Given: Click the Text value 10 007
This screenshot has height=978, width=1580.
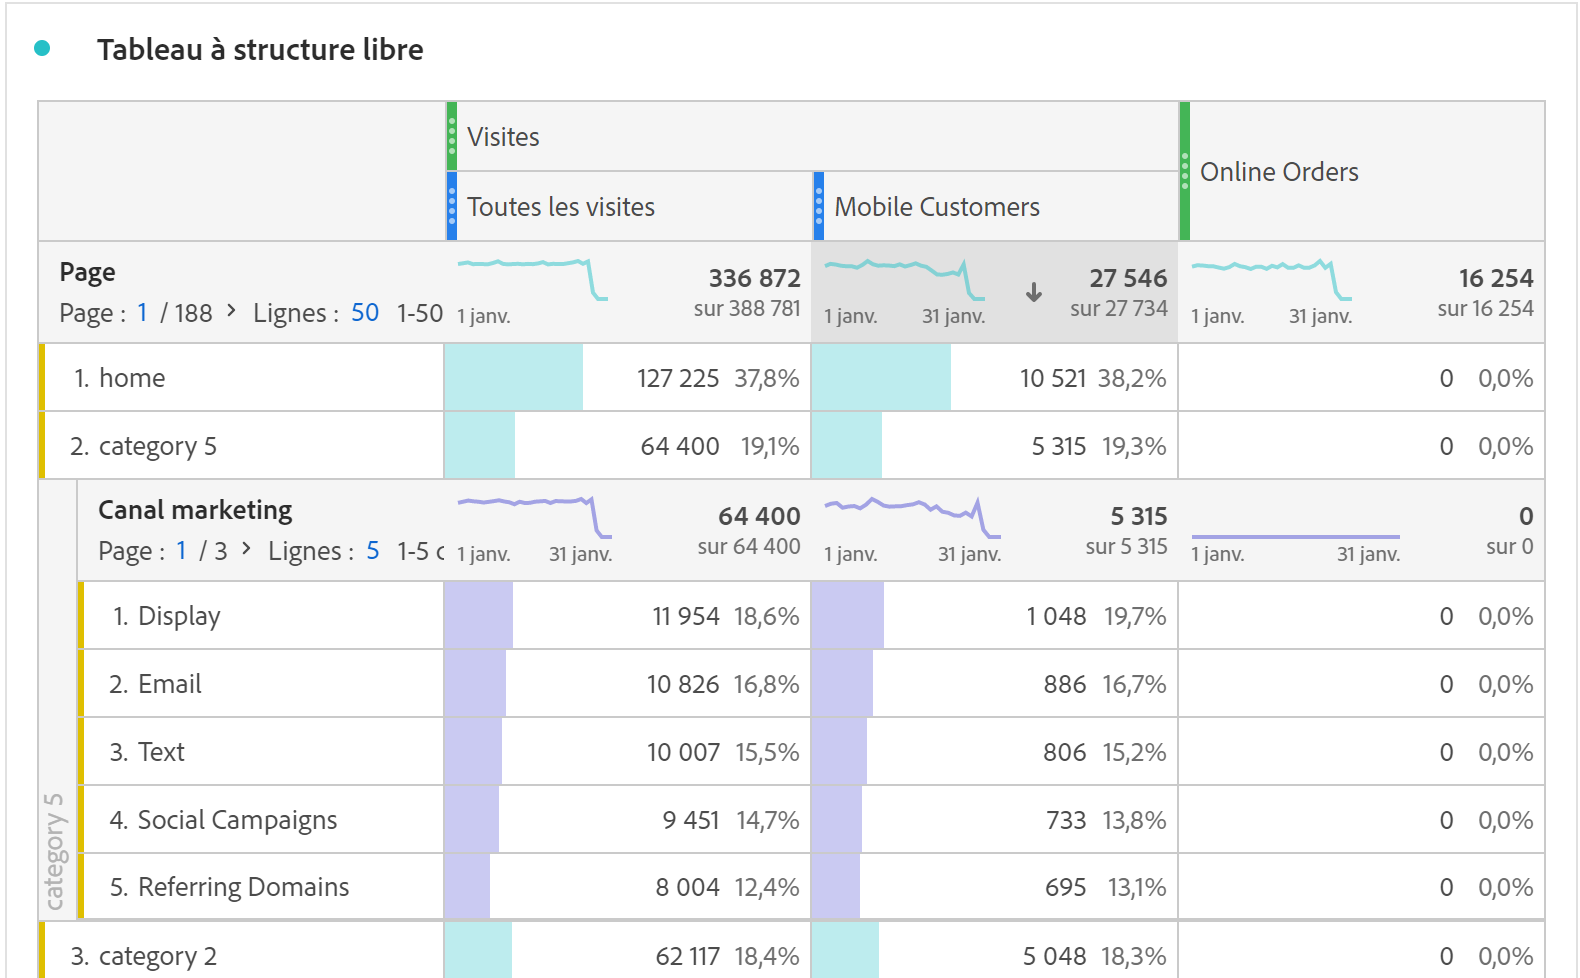Looking at the screenshot, I should pyautogui.click(x=683, y=752).
